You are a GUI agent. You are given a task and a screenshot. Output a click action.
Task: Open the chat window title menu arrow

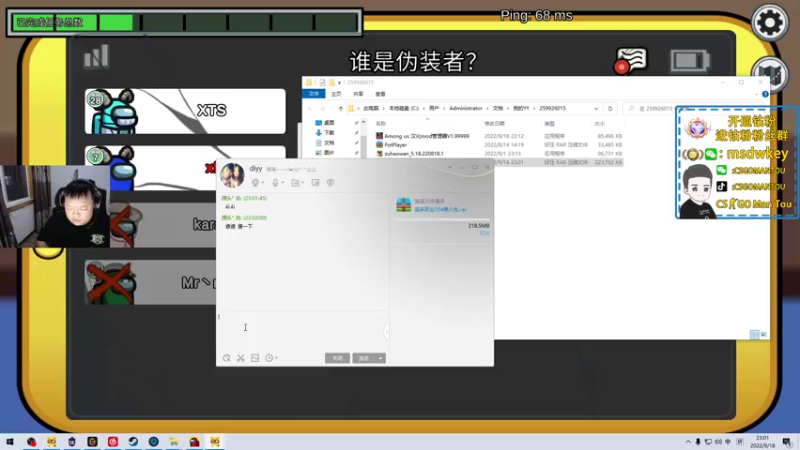(449, 167)
